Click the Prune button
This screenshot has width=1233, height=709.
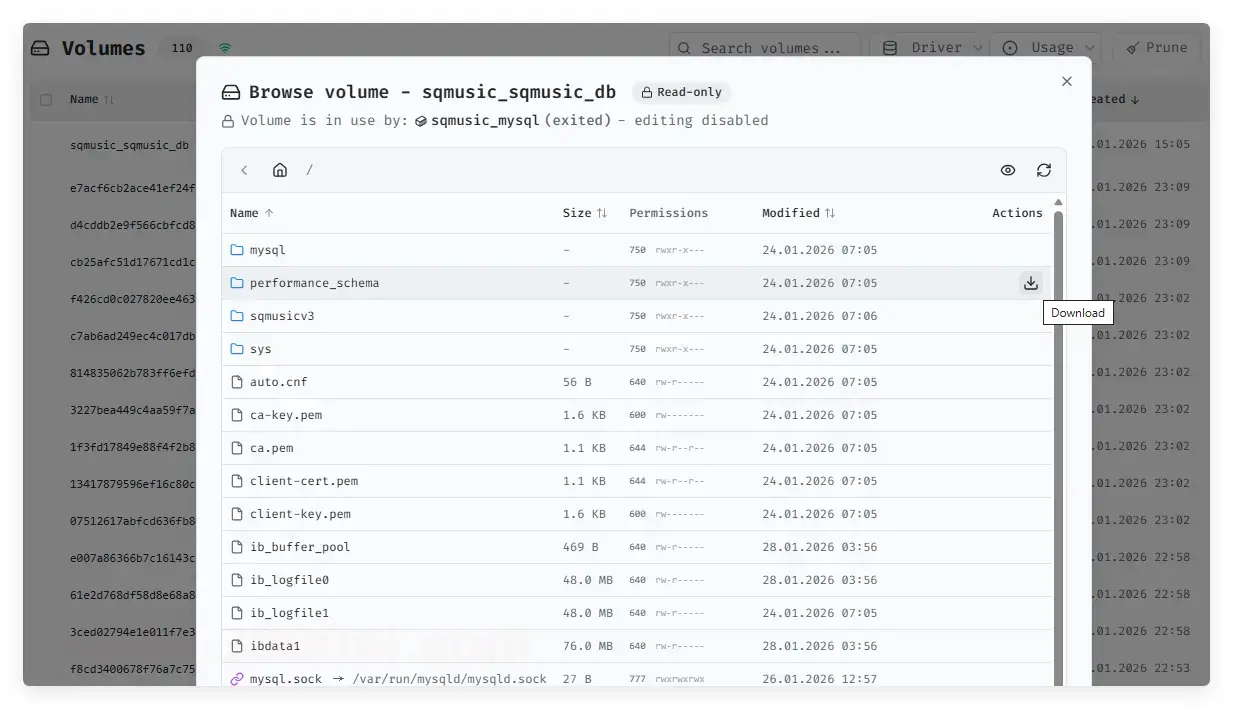point(1156,48)
